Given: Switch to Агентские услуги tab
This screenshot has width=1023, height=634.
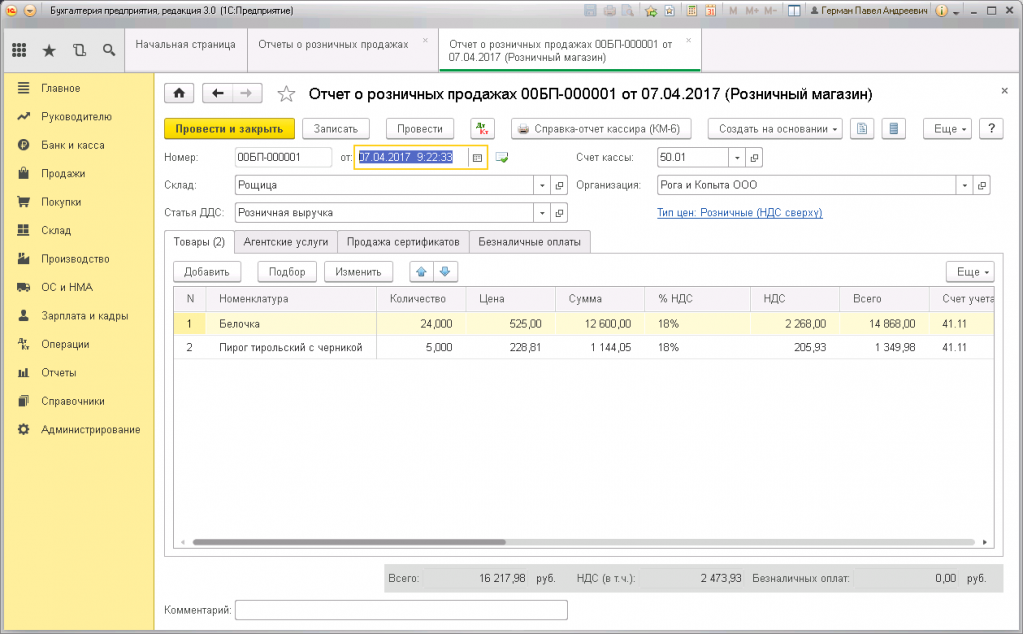Looking at the screenshot, I should (x=285, y=241).
